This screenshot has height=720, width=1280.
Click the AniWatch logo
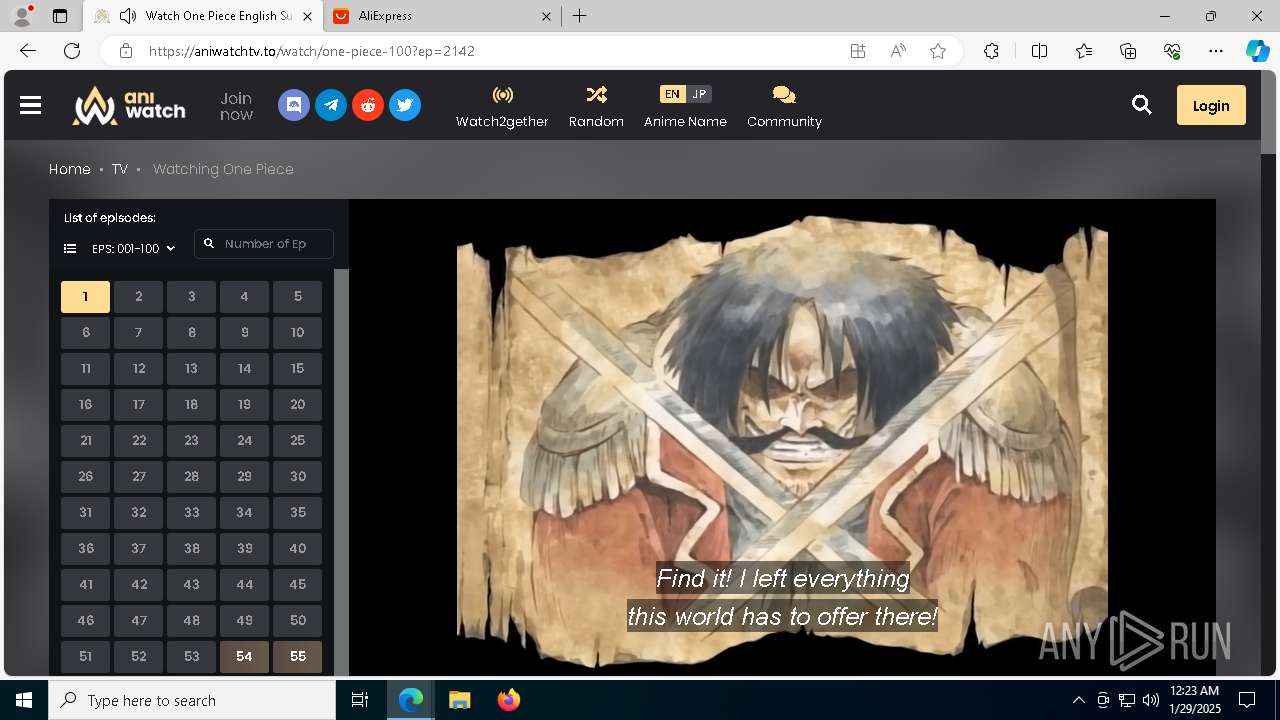(x=129, y=105)
